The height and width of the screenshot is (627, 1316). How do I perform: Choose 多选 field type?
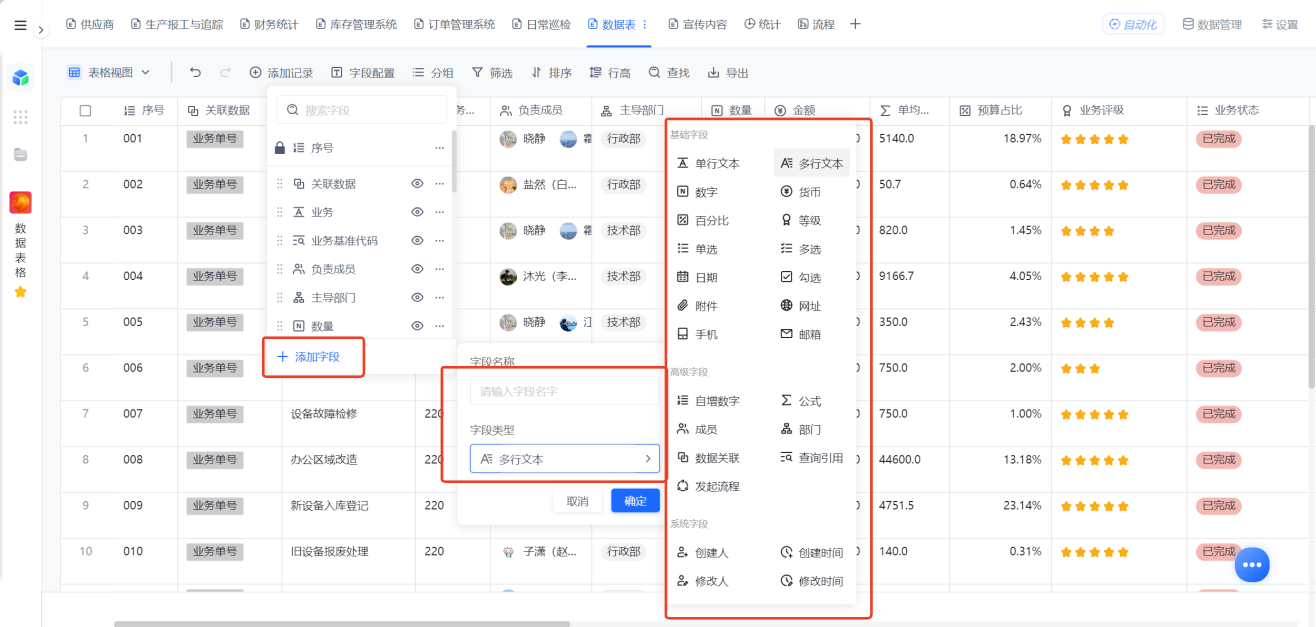(x=801, y=249)
